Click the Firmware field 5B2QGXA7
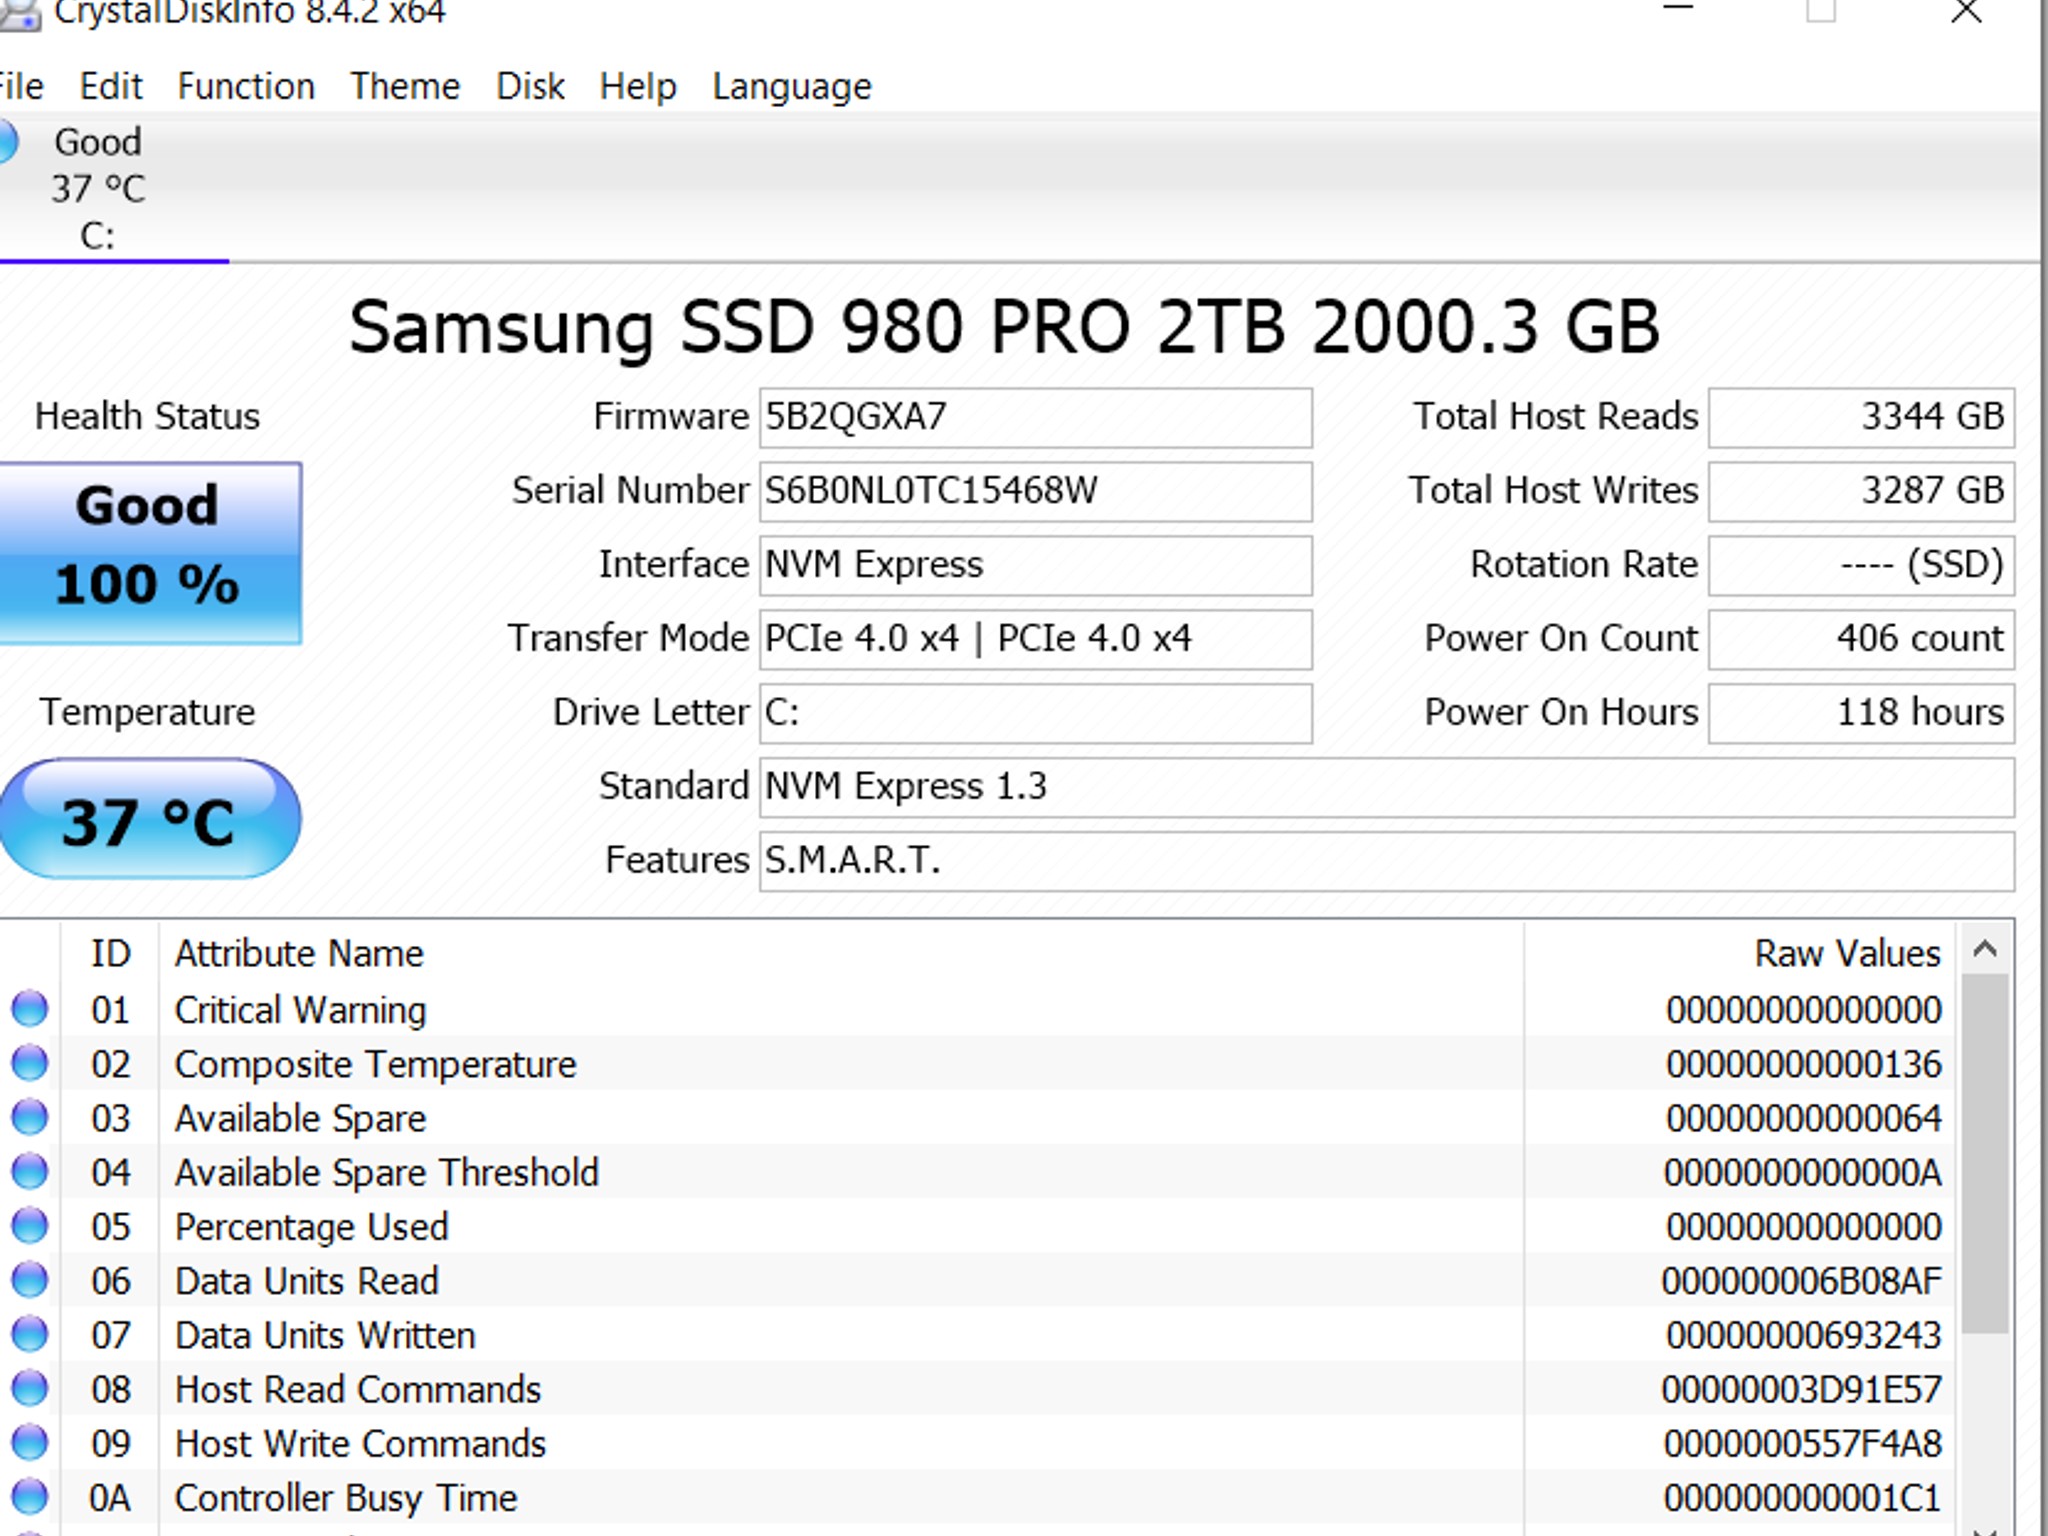The width and height of the screenshot is (2048, 1536). point(1036,417)
